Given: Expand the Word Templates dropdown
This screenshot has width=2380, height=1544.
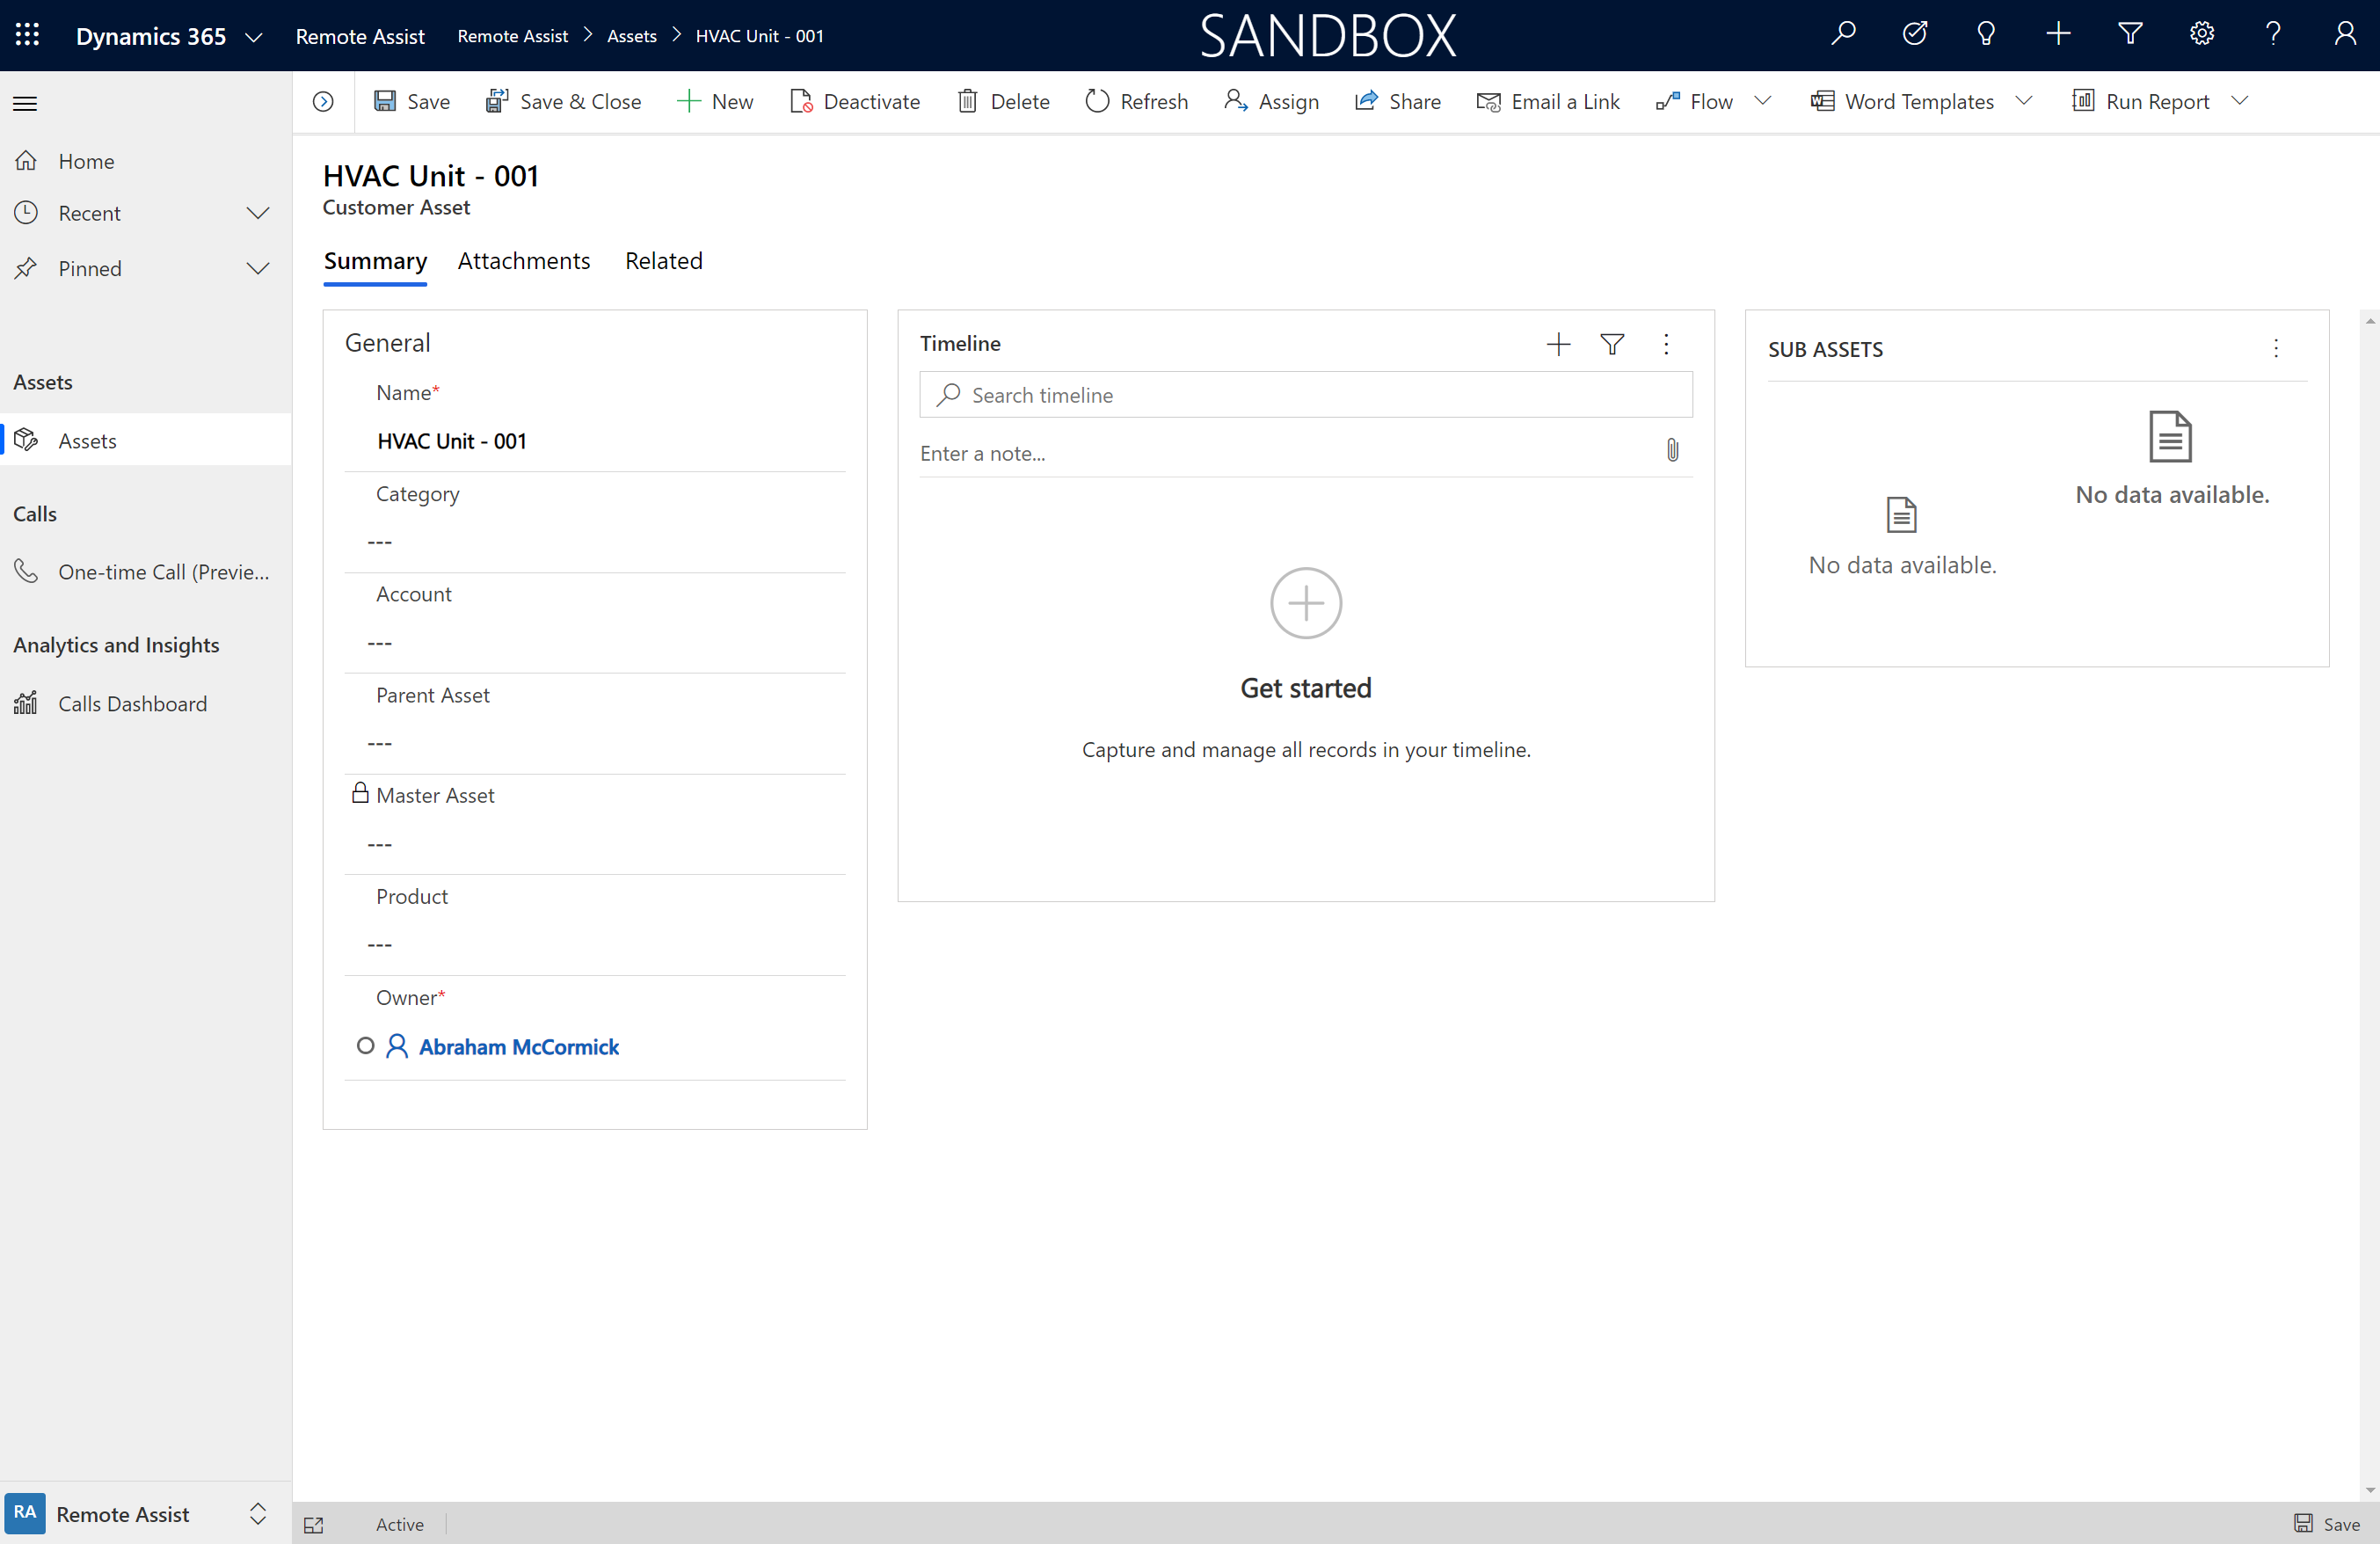Looking at the screenshot, I should click(2023, 100).
